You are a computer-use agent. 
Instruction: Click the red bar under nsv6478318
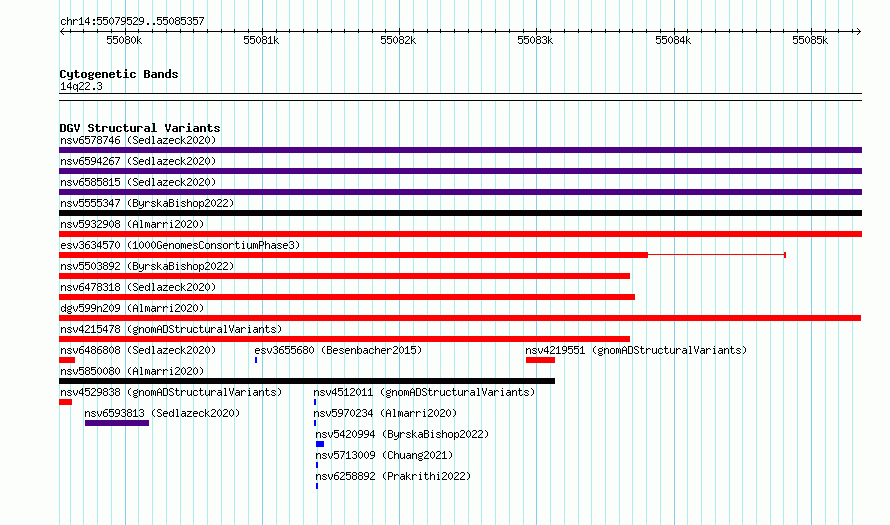coord(347,297)
